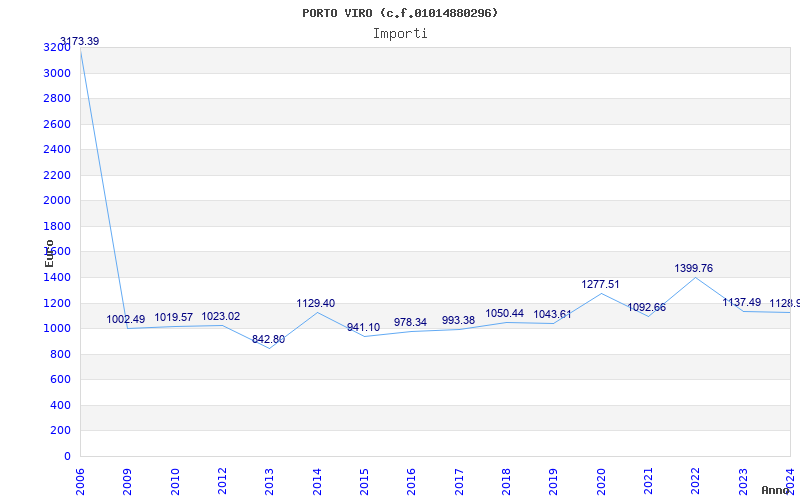Viewport: 800px width, 500px height.
Task: Click the chart title PORTO VIRO (c.f.01014880296)
Action: (400, 13)
